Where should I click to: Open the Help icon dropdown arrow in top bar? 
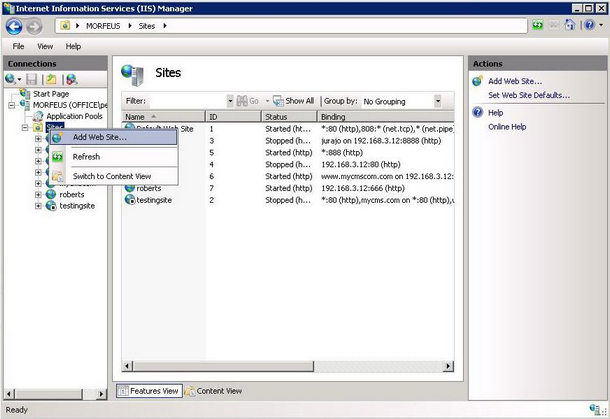pos(601,25)
